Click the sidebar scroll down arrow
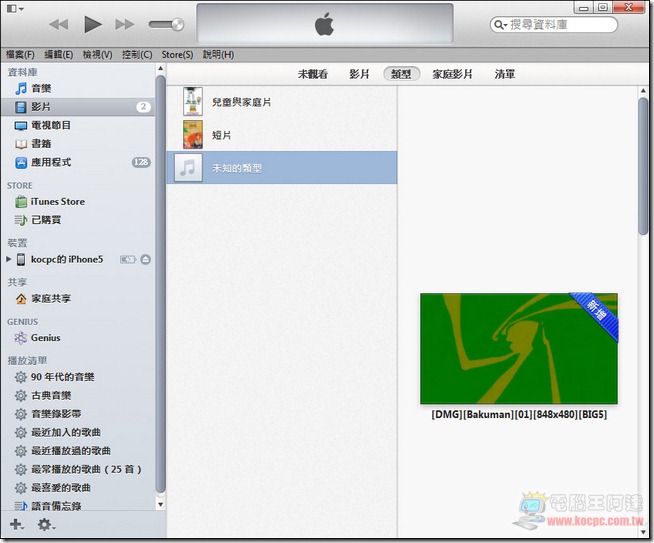This screenshot has width=654, height=543. (161, 505)
